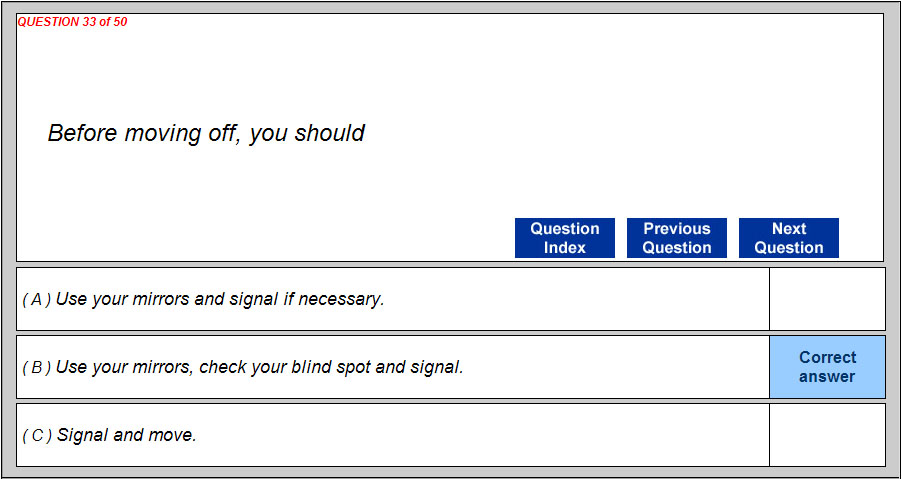This screenshot has height=479, width=902.
Task: Click the empty result box beside answer A
Action: tap(827, 299)
